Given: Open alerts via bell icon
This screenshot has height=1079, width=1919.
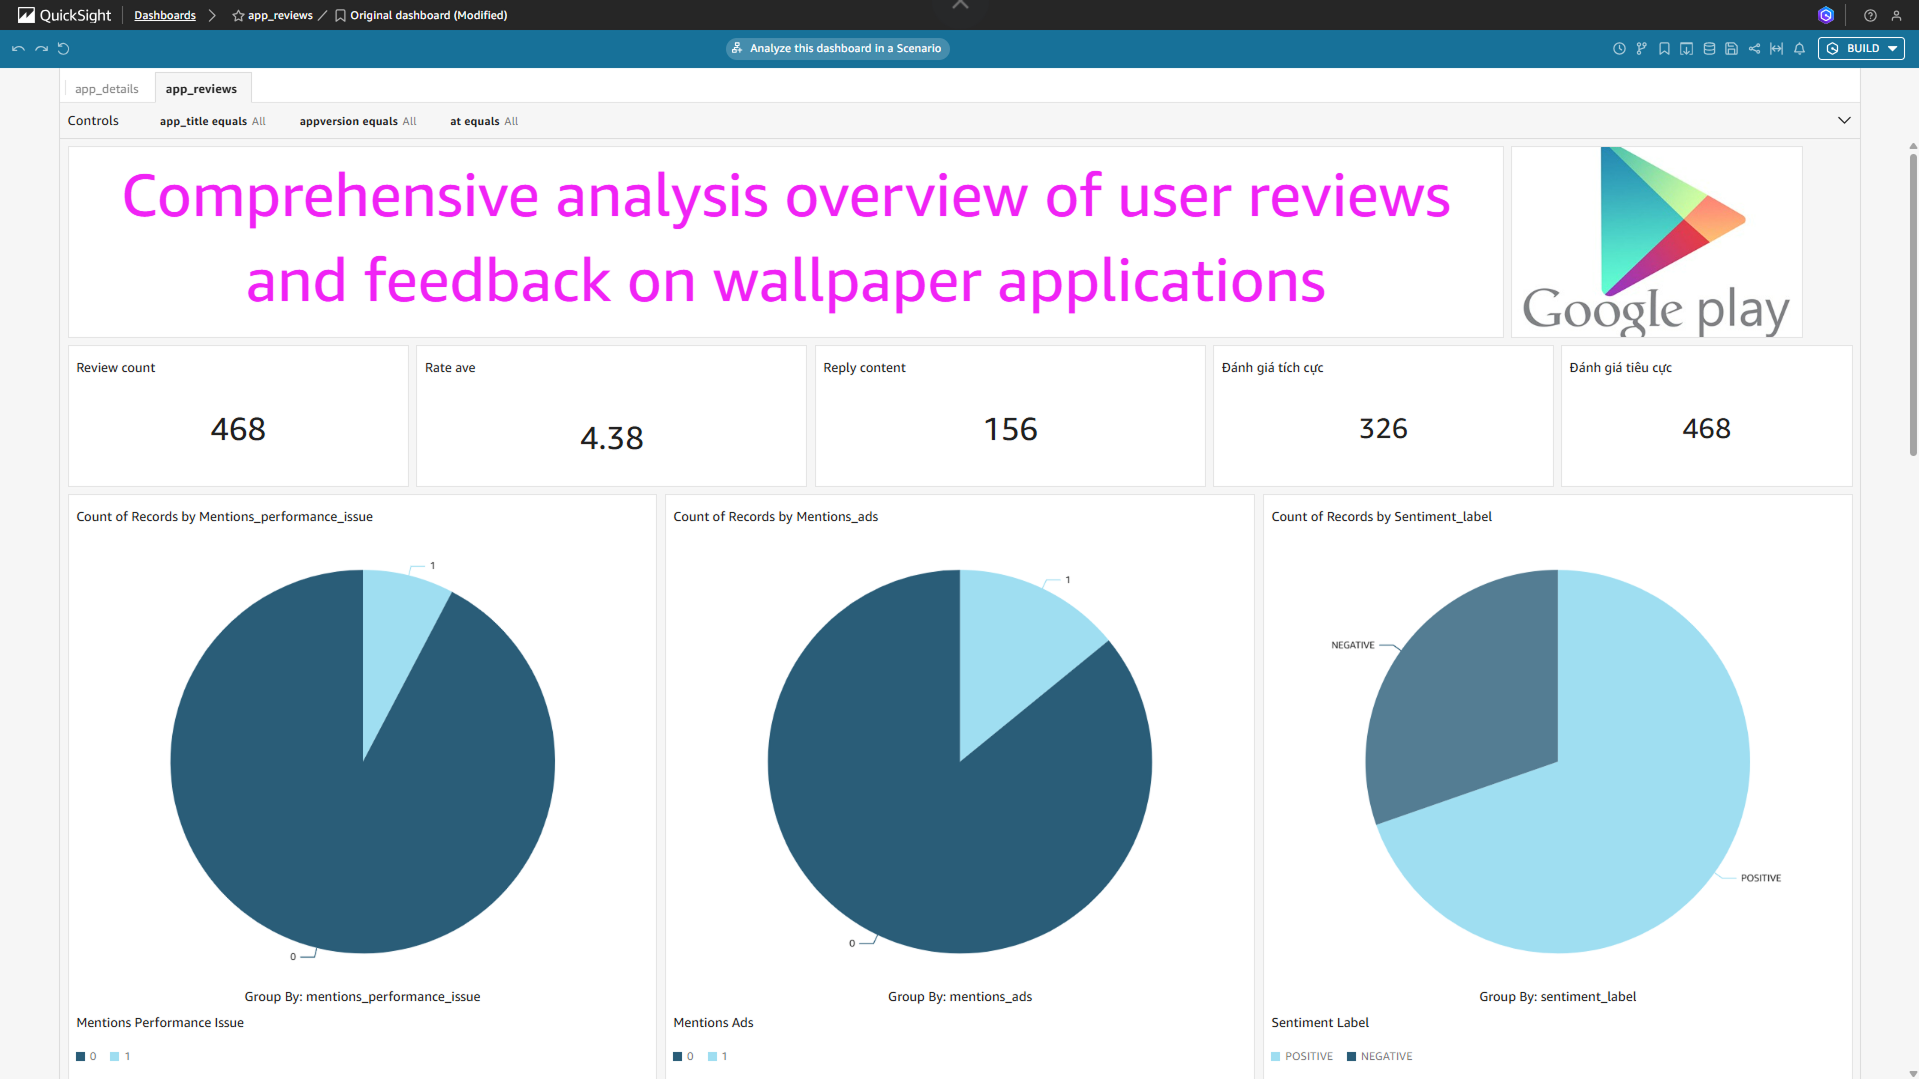Looking at the screenshot, I should pos(1799,49).
